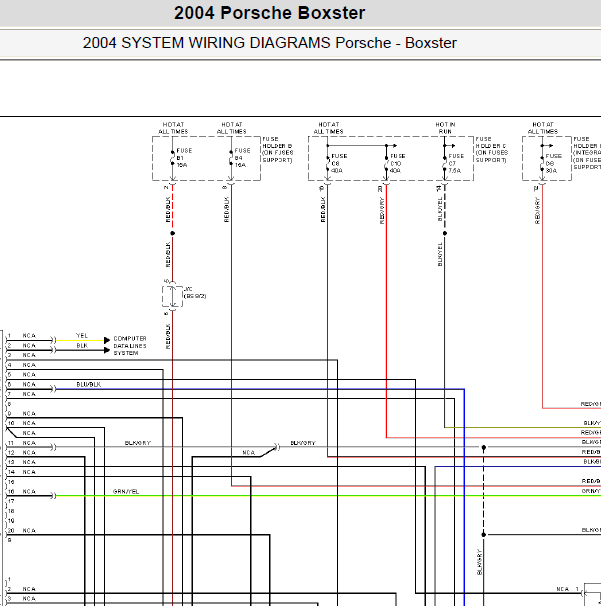Click 'HOT AT ALL TIMES' above fuse B1
Image resolution: width=601 pixels, height=606 pixels.
(173, 128)
